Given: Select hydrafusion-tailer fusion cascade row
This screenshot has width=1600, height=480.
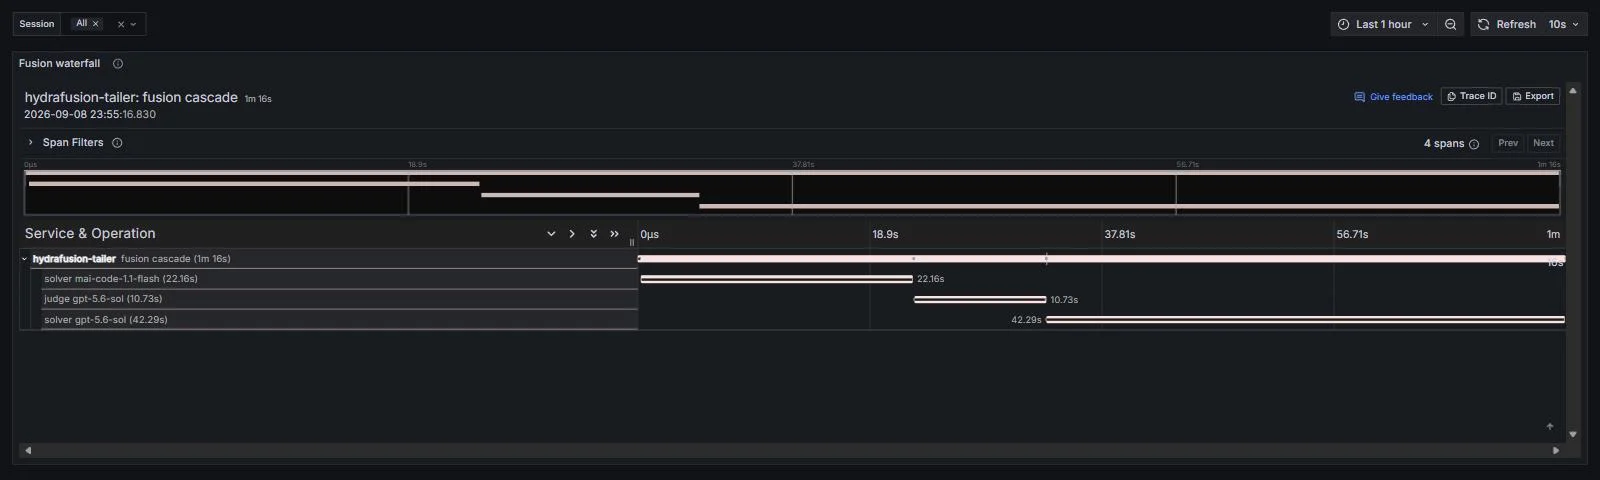Looking at the screenshot, I should (329, 259).
